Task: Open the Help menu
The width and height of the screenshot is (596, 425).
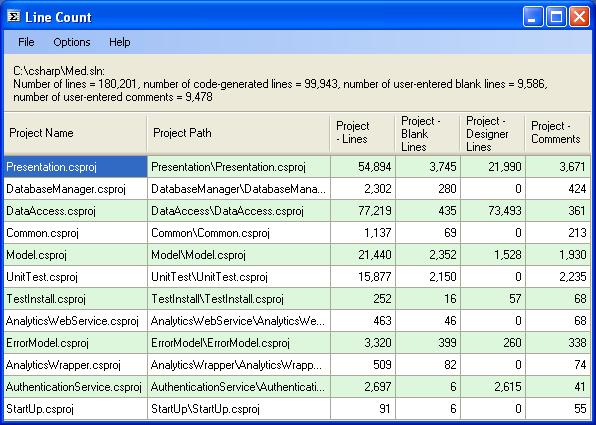Action: (x=119, y=42)
